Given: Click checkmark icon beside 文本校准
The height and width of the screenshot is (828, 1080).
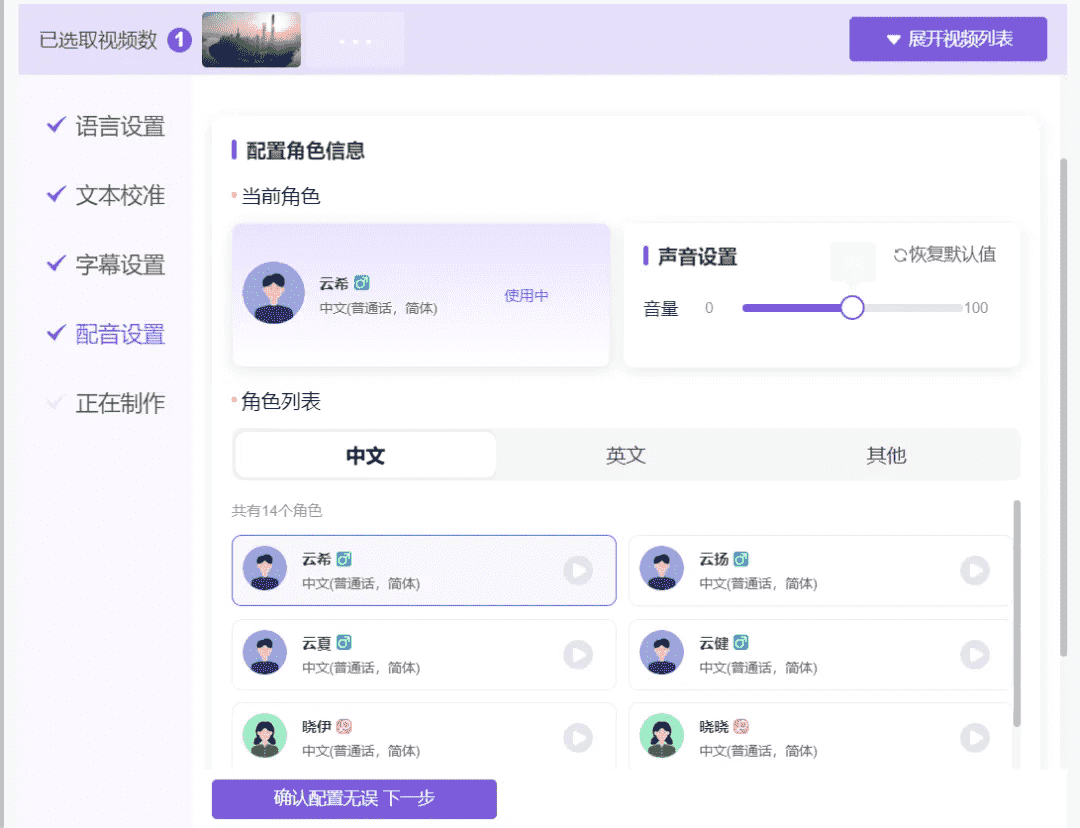Looking at the screenshot, I should point(56,194).
